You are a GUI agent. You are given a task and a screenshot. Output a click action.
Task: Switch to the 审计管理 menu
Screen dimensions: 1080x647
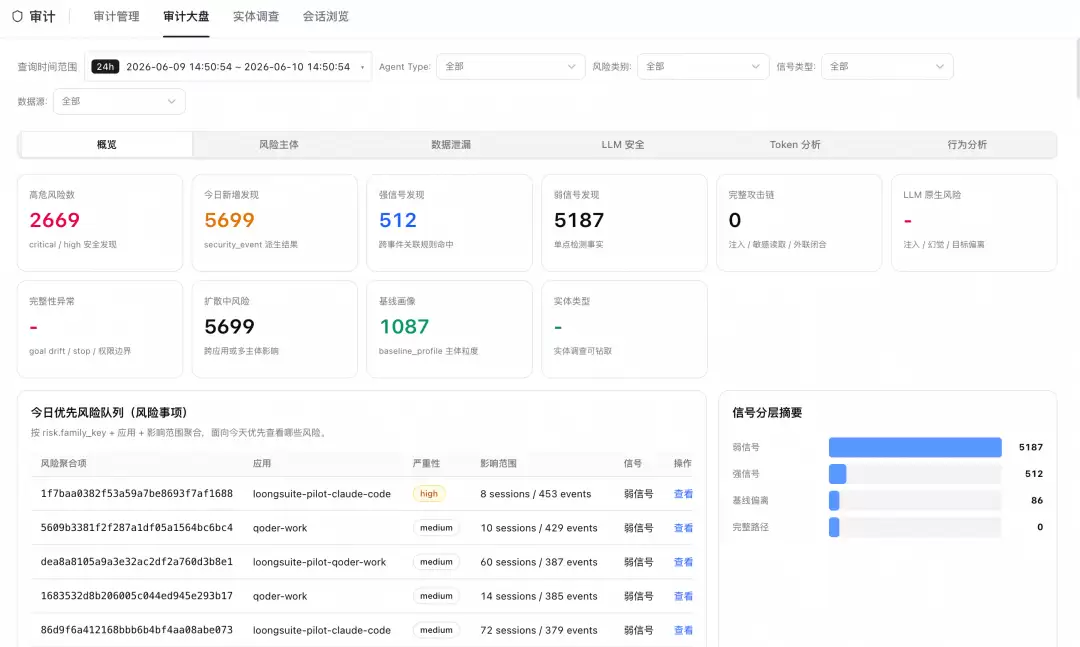[116, 17]
